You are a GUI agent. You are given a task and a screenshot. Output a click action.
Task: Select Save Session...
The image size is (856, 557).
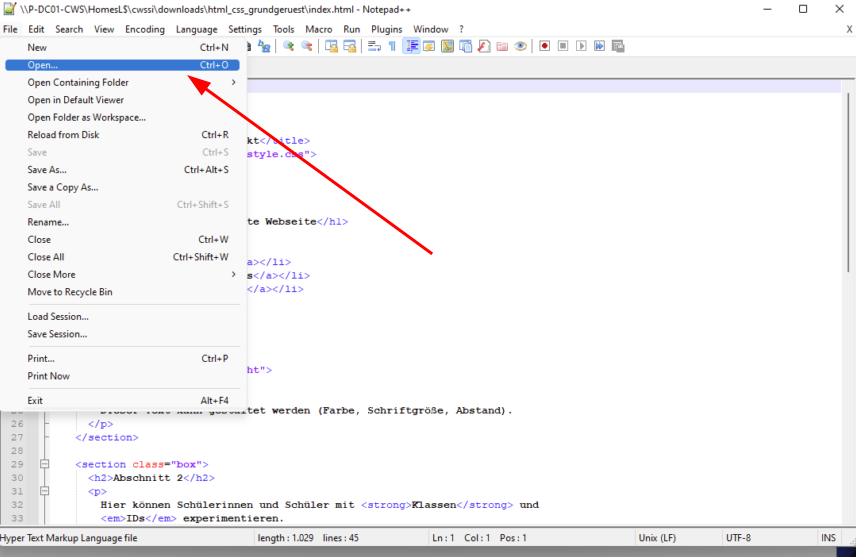[x=122, y=334]
